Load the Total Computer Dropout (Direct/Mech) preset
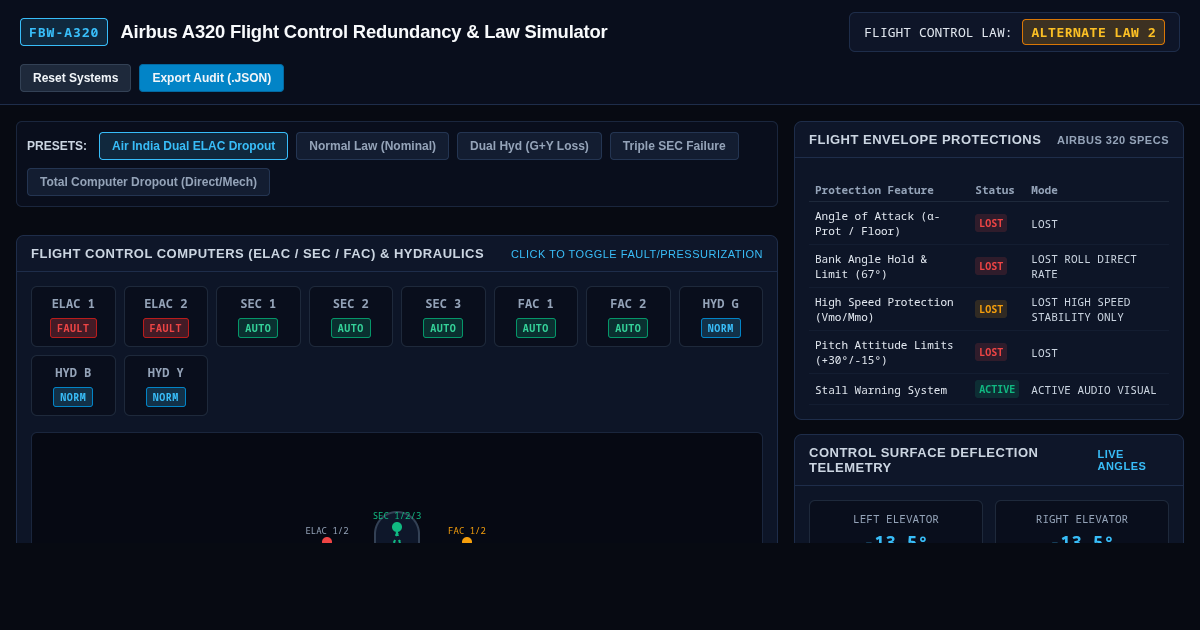1200x630 pixels. pyautogui.click(x=148, y=182)
